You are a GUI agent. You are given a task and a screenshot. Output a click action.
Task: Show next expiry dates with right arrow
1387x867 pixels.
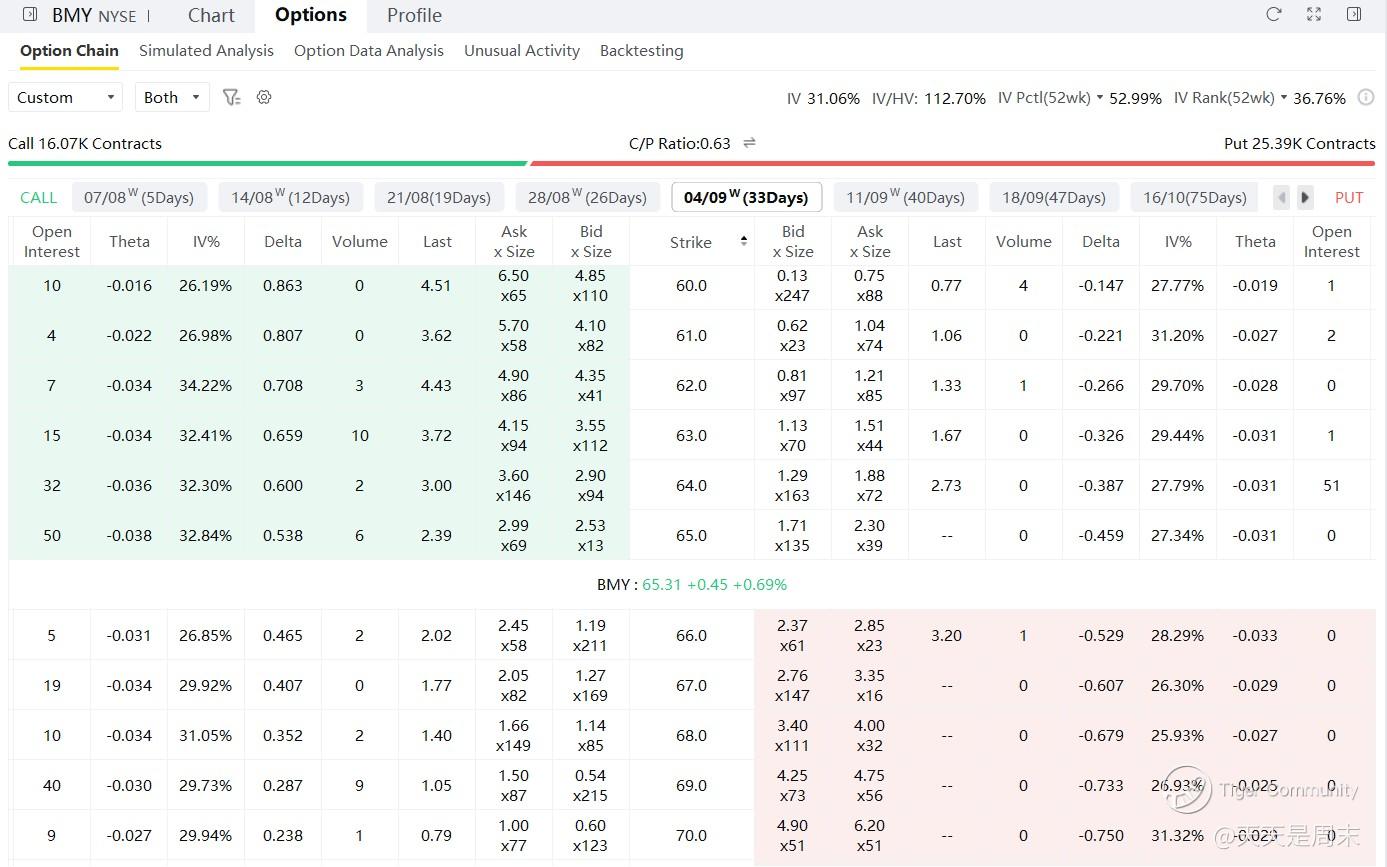click(x=1305, y=197)
